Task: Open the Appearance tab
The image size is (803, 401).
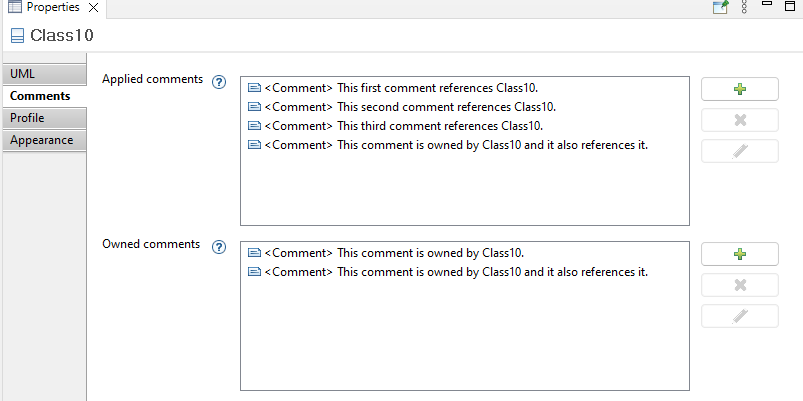Action: tap(44, 140)
